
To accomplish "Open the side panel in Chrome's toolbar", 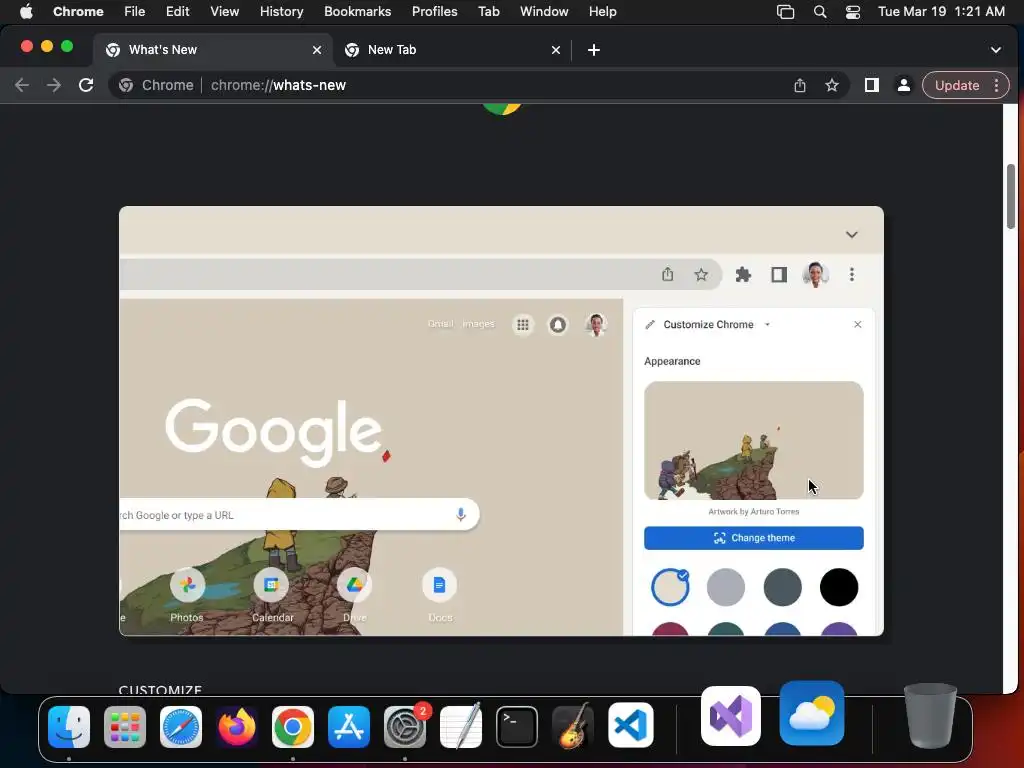I will point(871,86).
